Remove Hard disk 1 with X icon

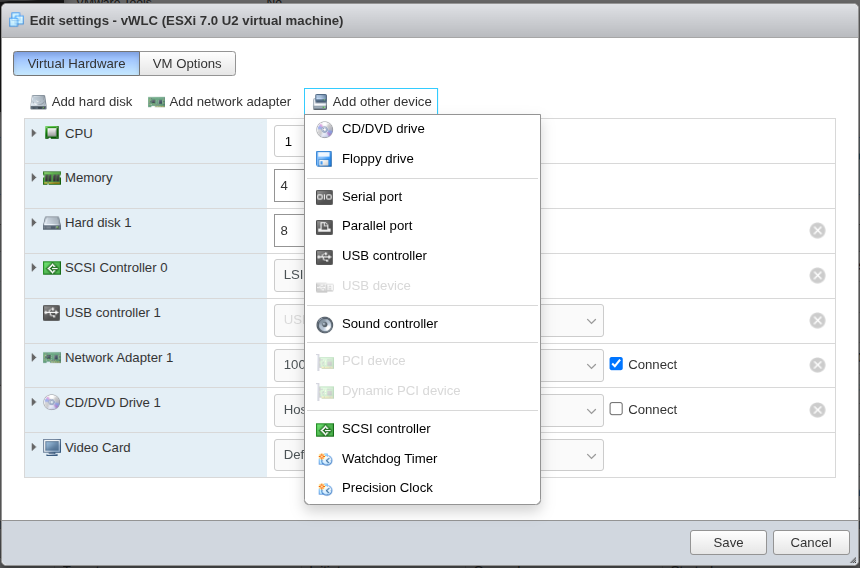click(817, 231)
